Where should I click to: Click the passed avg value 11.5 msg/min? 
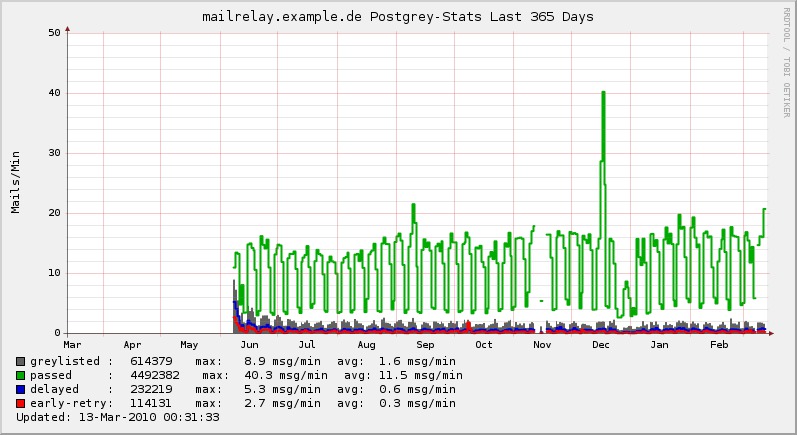pyautogui.click(x=421, y=376)
